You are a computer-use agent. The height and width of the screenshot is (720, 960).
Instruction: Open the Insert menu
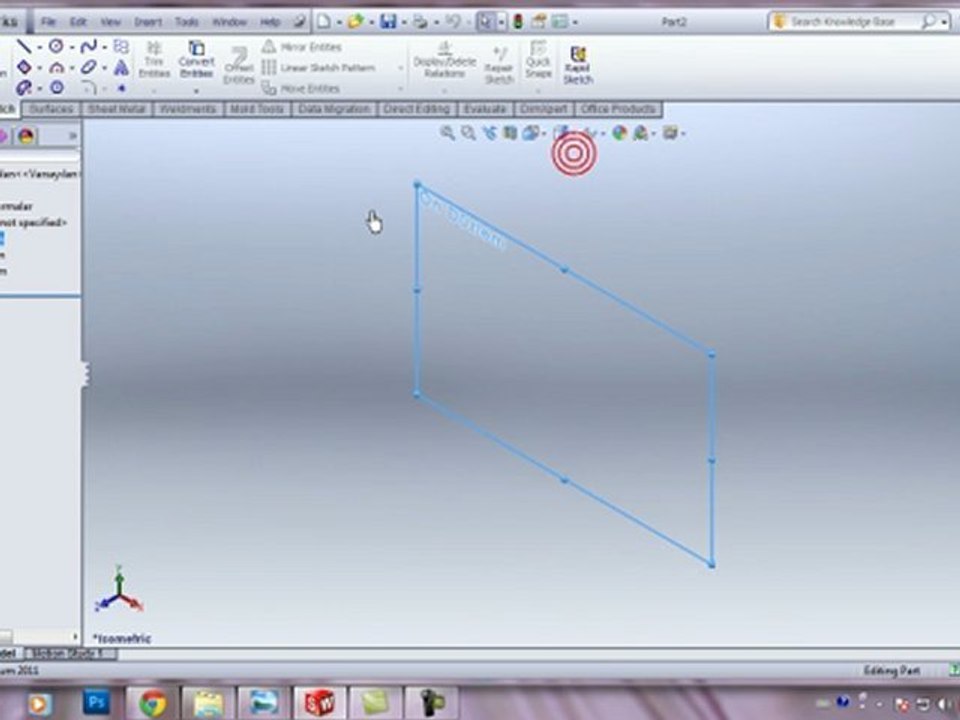point(148,22)
